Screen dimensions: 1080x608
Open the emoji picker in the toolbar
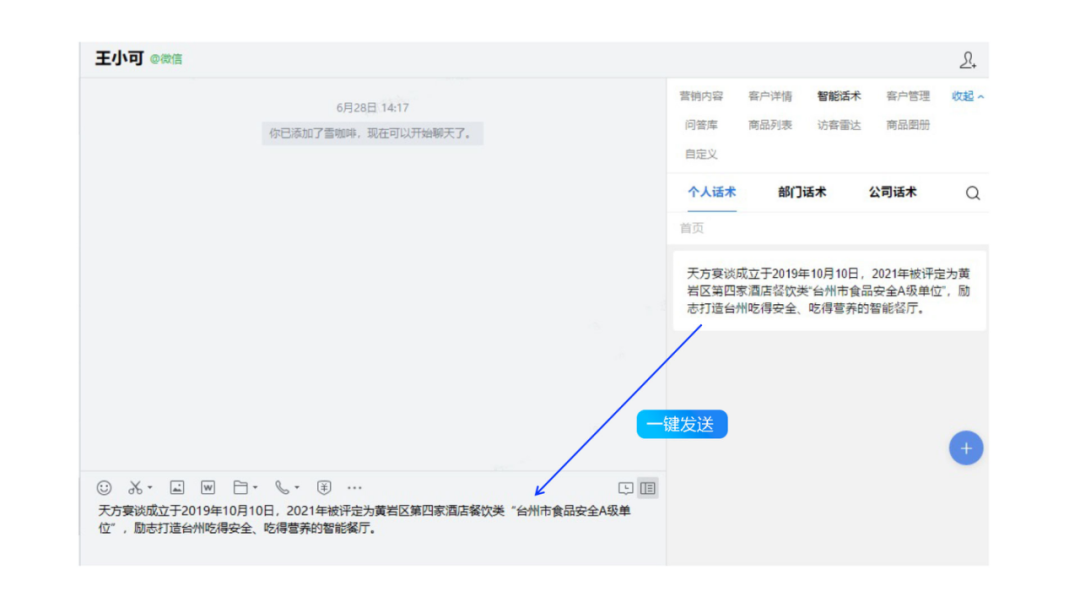tap(104, 488)
